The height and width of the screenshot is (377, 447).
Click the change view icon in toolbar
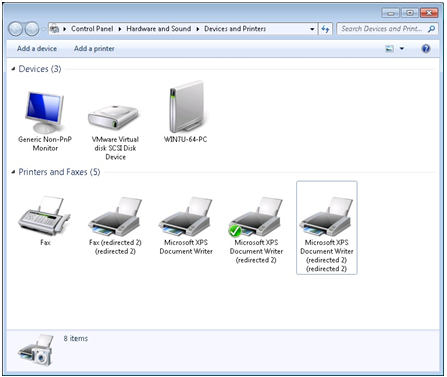(x=389, y=49)
